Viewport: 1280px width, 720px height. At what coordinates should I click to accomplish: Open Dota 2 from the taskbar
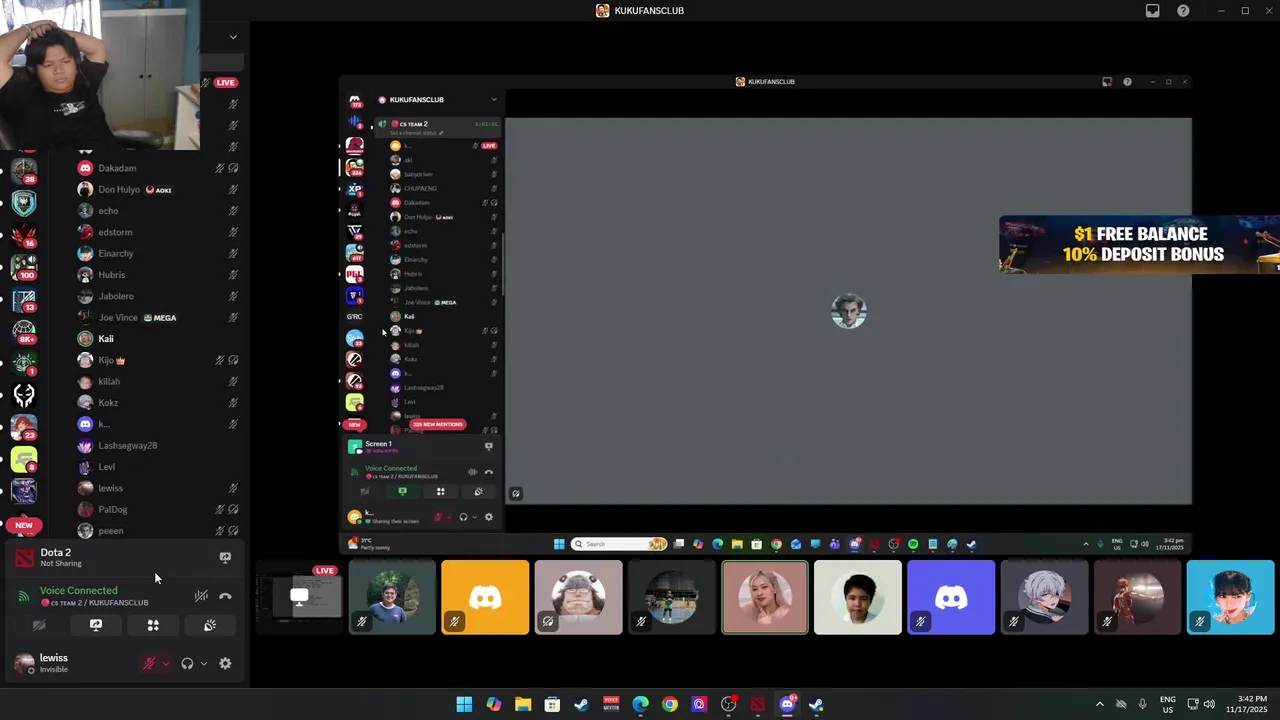click(x=757, y=704)
